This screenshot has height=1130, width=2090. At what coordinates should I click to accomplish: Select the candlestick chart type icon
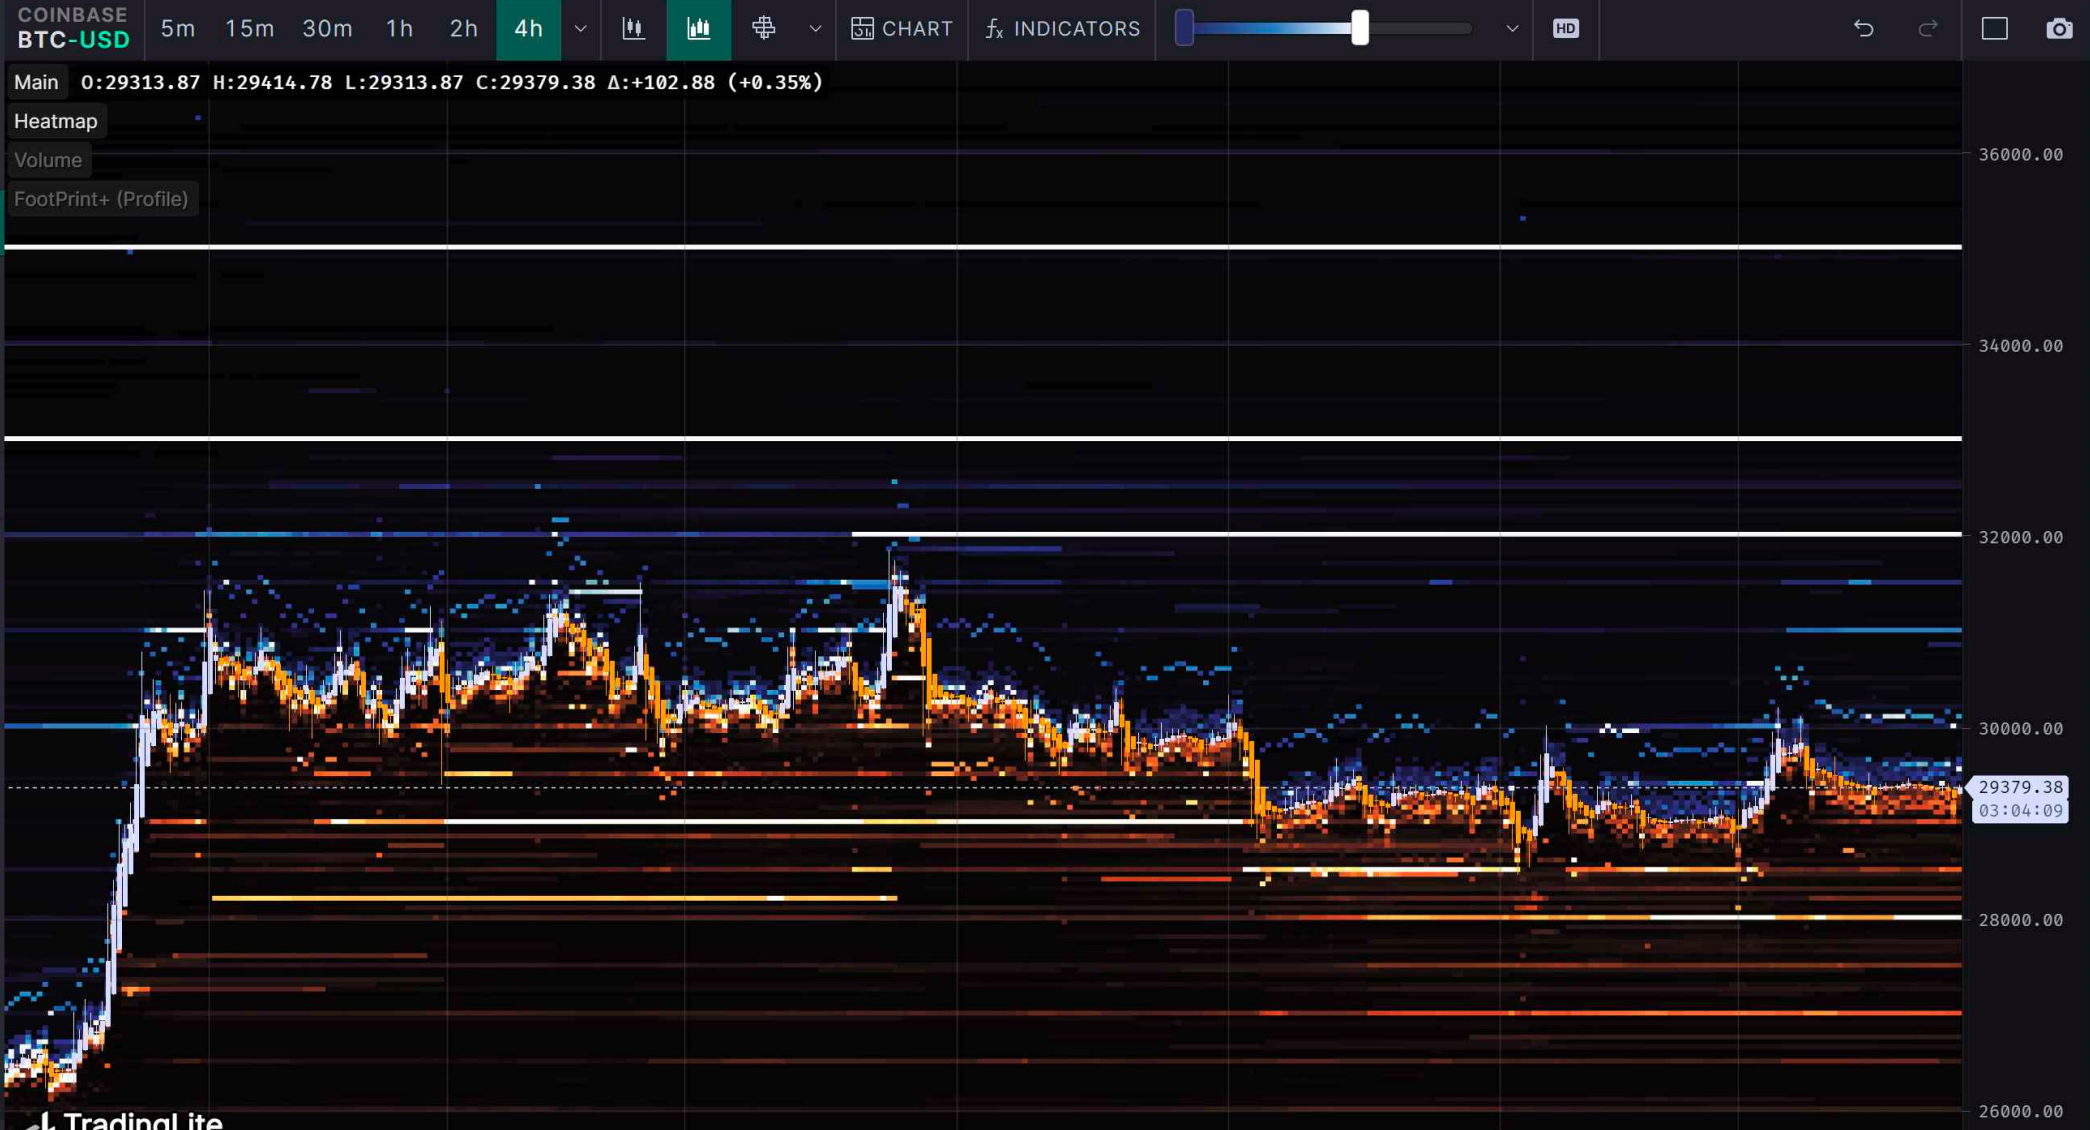pyautogui.click(x=633, y=29)
